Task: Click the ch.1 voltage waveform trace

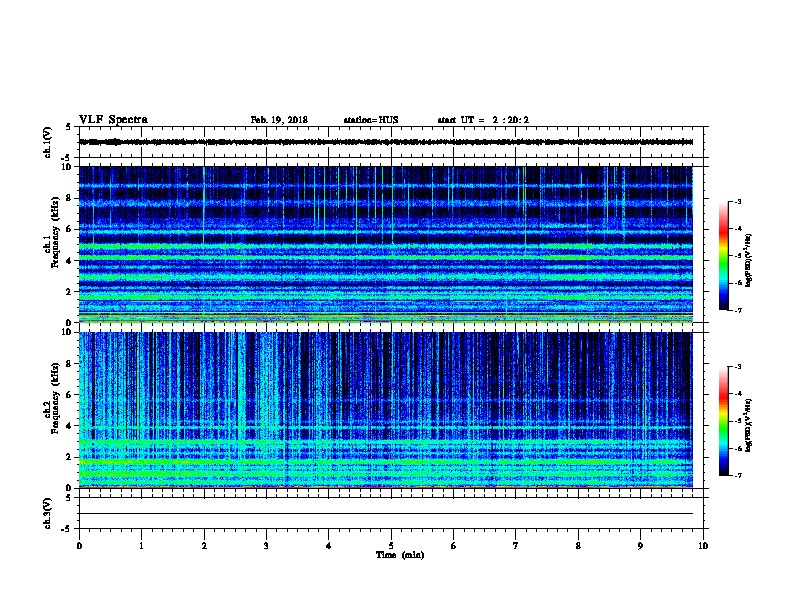Action: [x=386, y=142]
